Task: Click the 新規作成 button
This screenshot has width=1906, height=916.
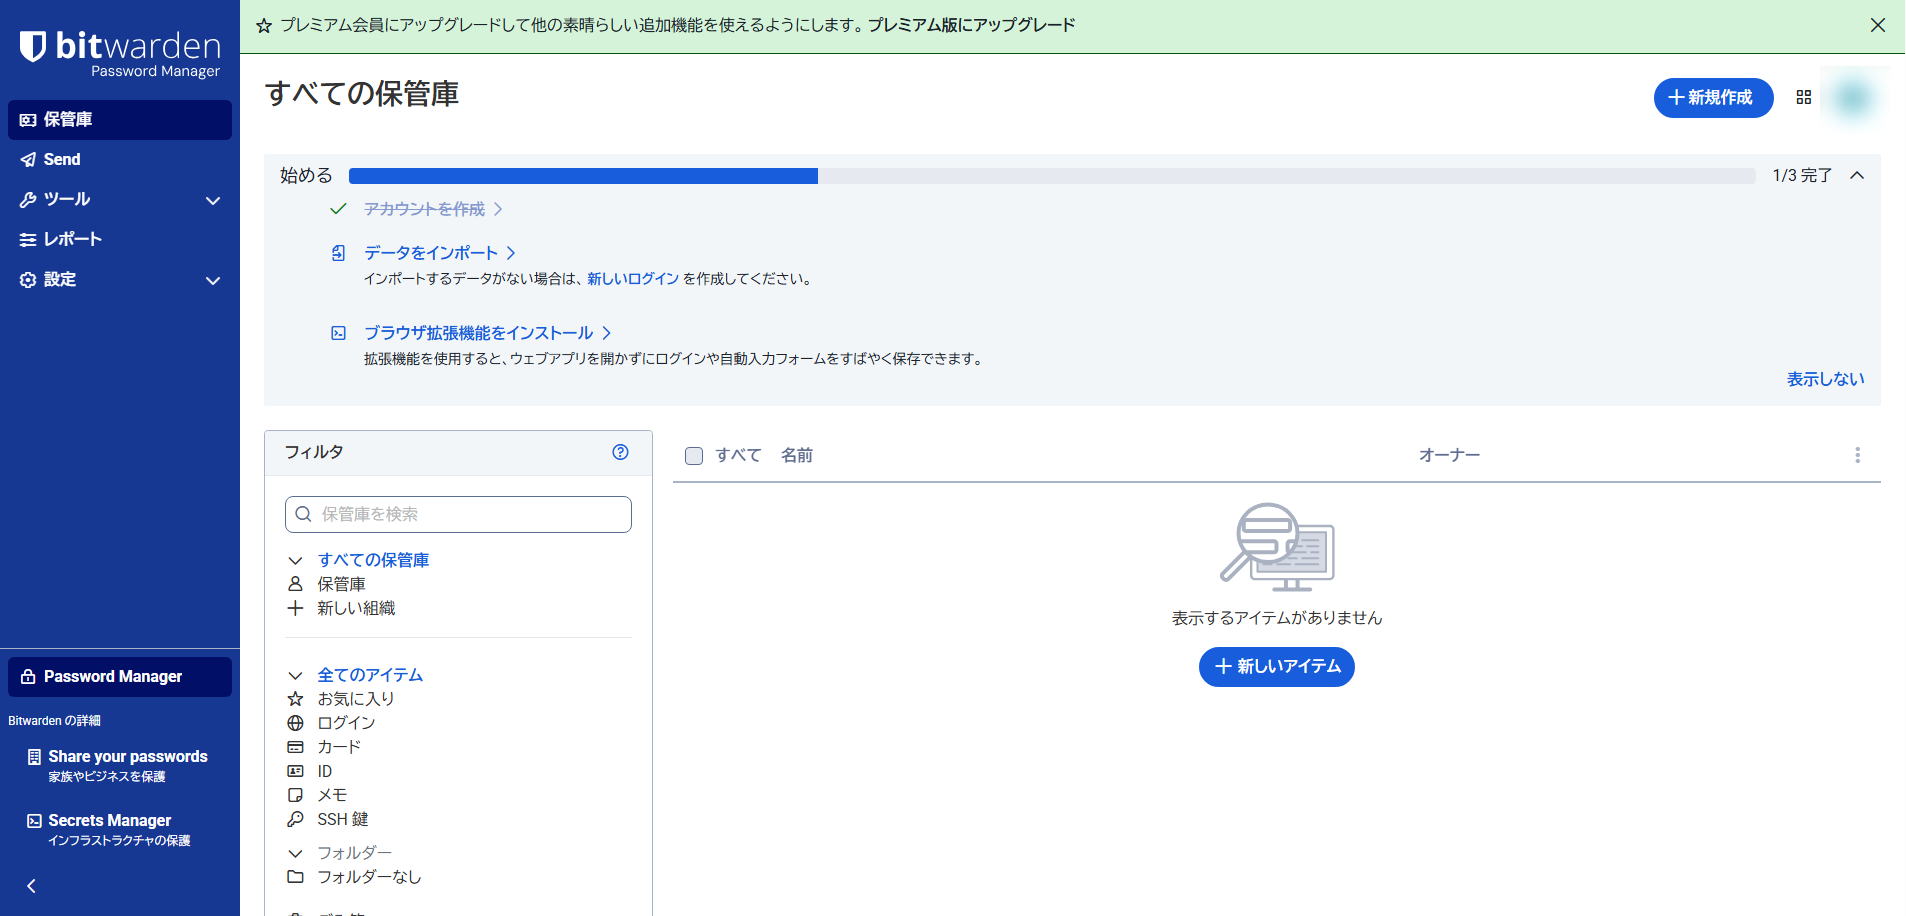Action: pos(1712,97)
